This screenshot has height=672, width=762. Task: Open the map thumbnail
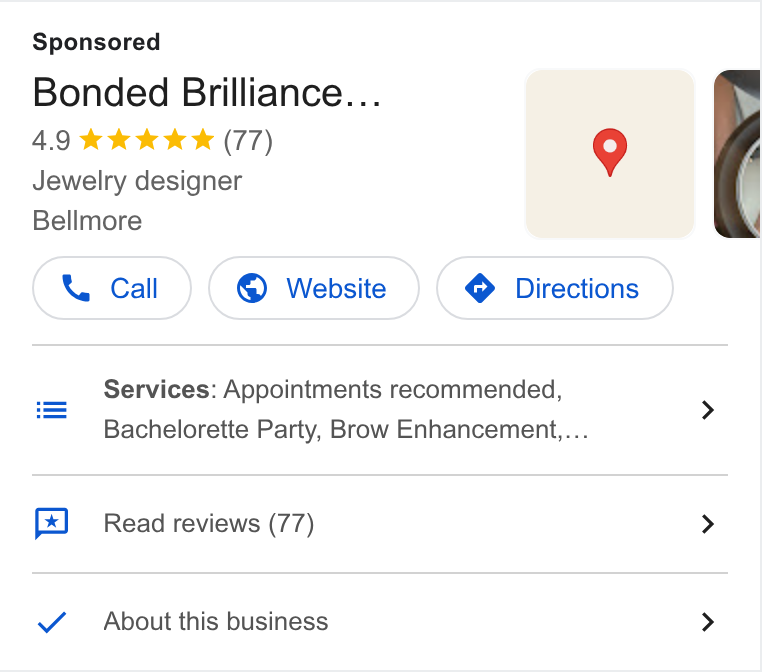coord(610,154)
